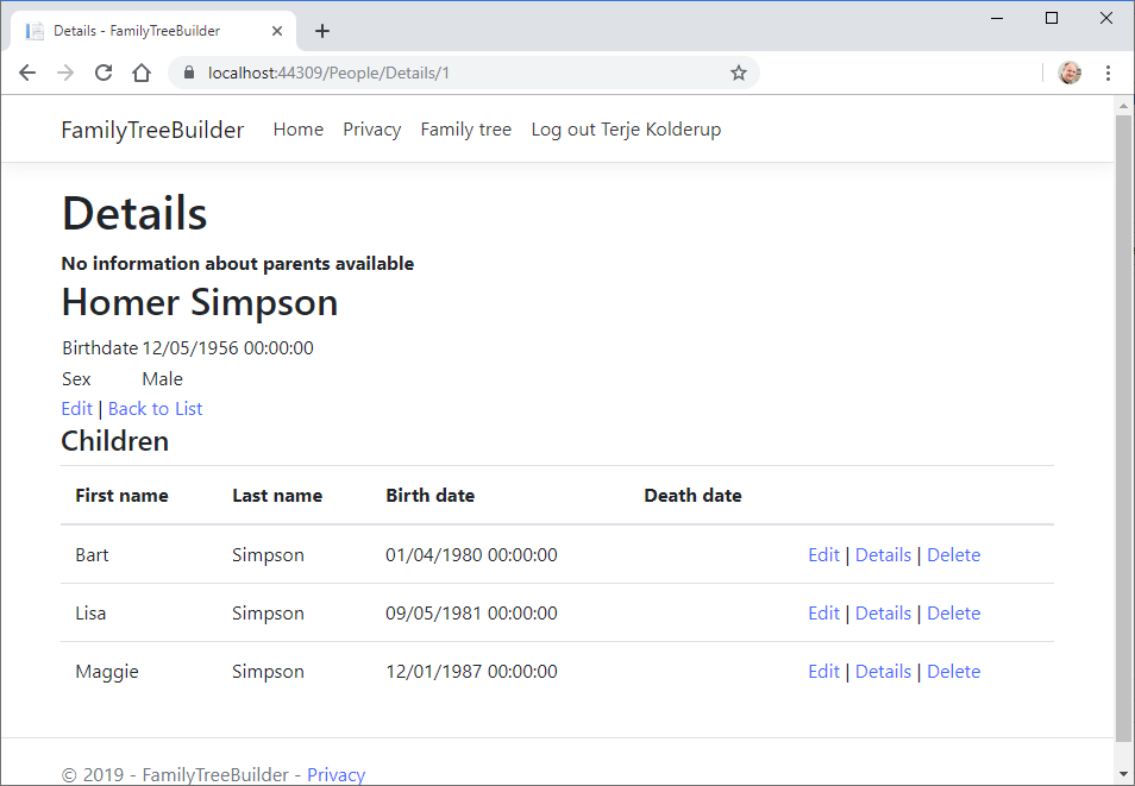
Task: Go to browser home page icon
Action: [x=142, y=73]
